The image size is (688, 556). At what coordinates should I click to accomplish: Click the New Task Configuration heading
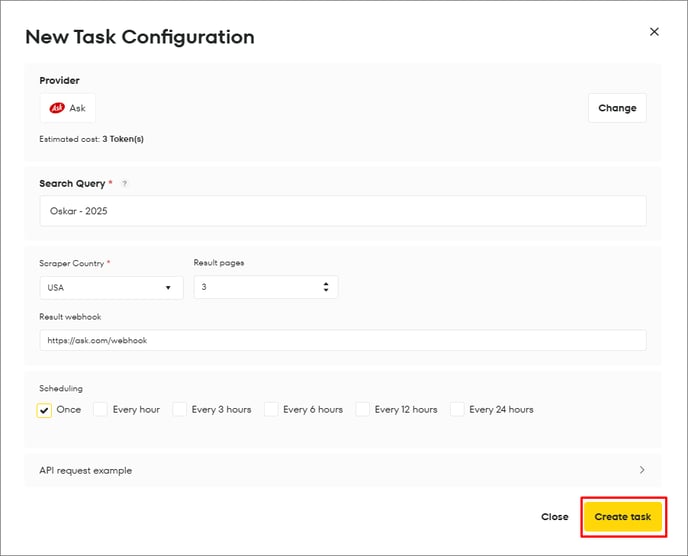[140, 37]
